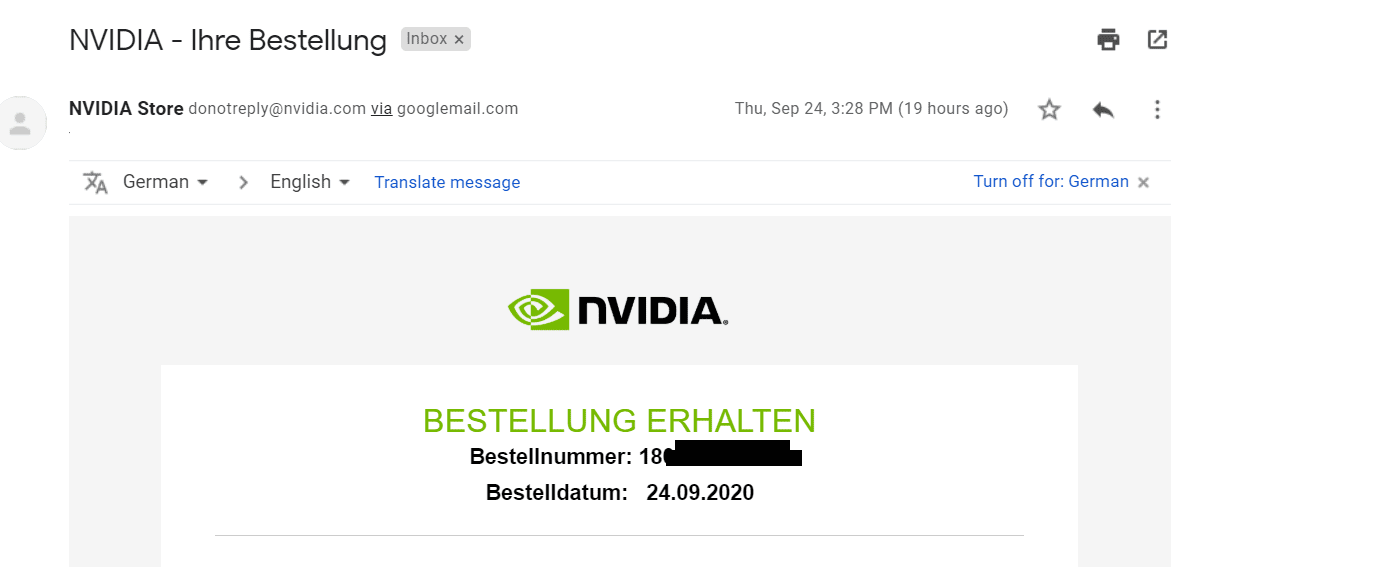
Task: Open the English target language dropdown
Action: [x=310, y=182]
